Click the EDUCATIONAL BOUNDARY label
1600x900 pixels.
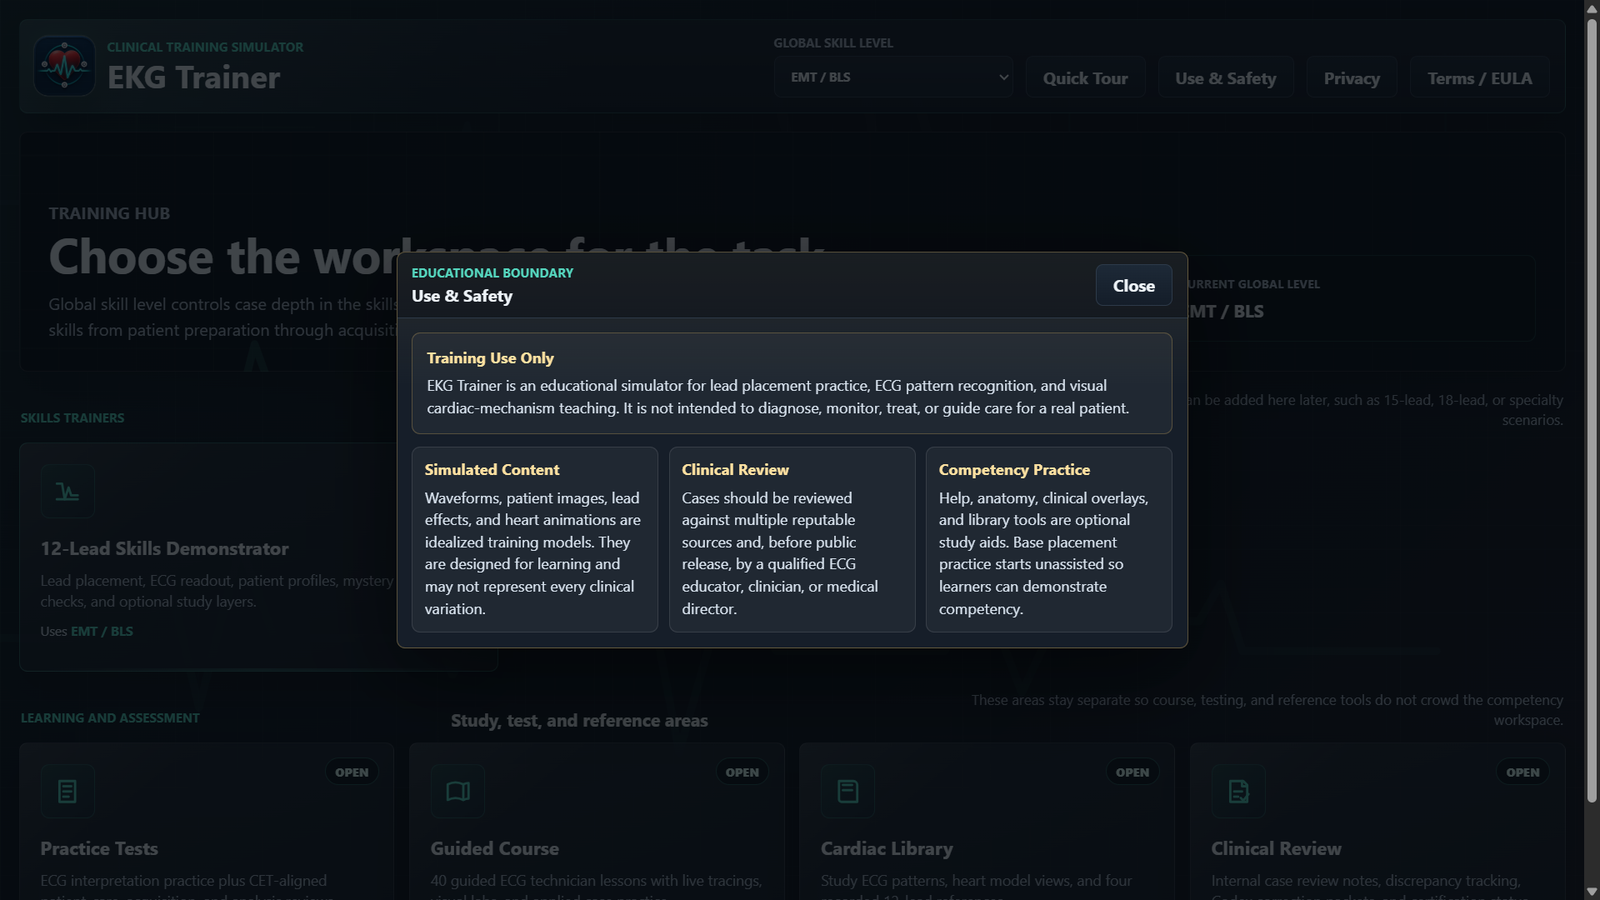pyautogui.click(x=492, y=273)
